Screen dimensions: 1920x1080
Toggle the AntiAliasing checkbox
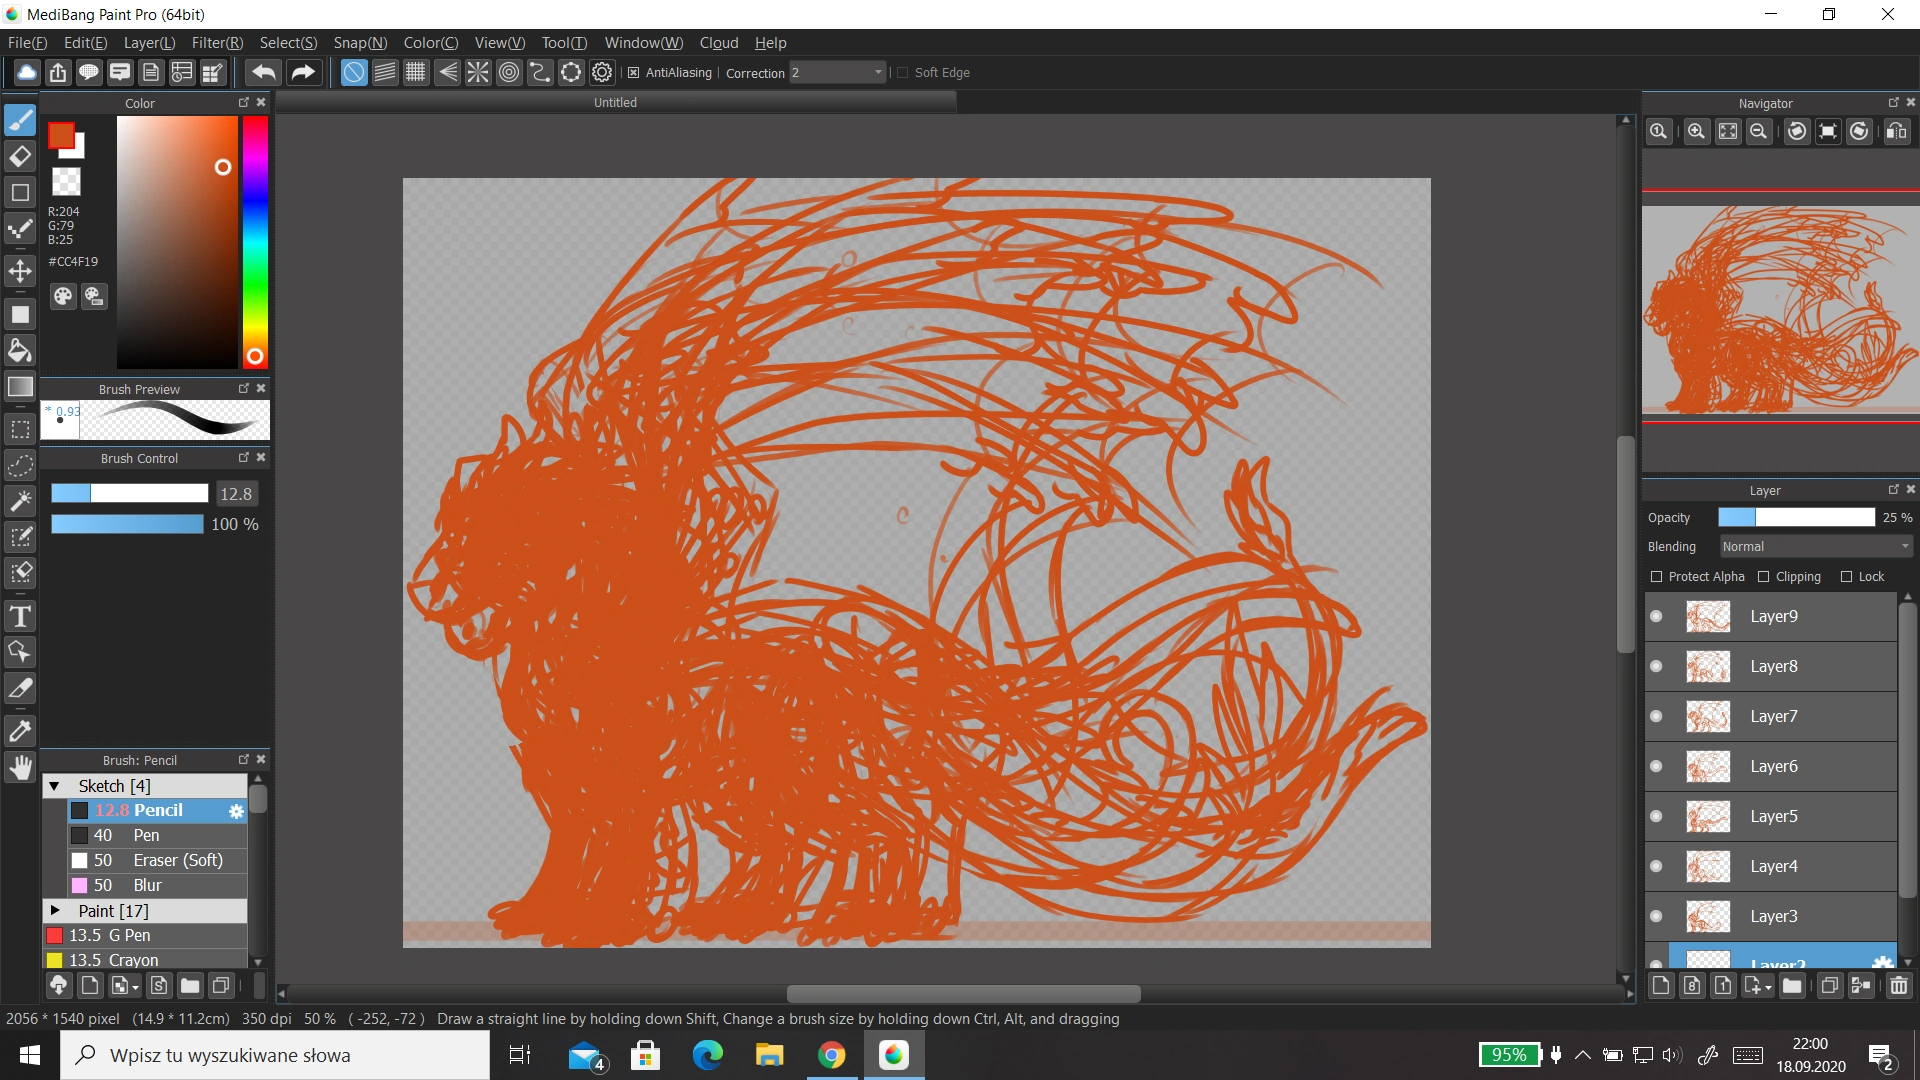coord(633,72)
